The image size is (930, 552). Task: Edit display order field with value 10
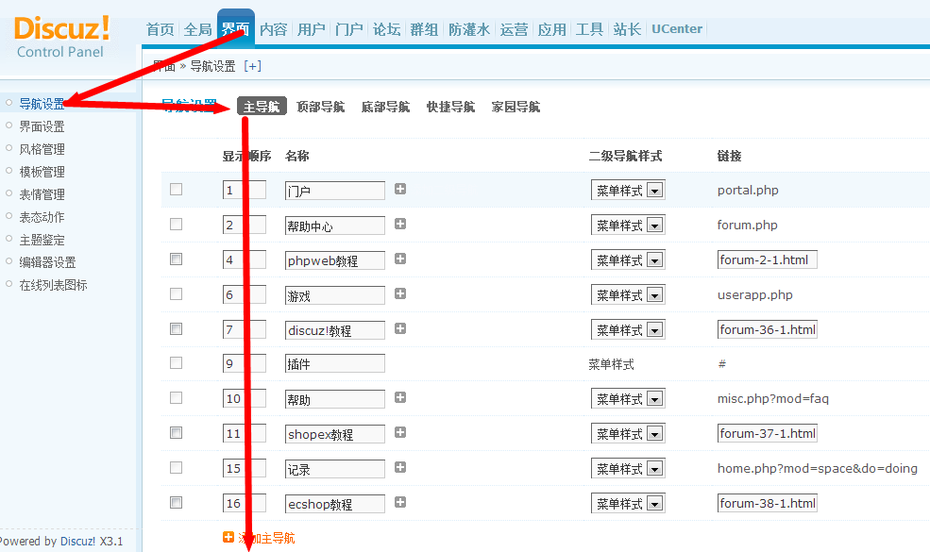(x=244, y=398)
